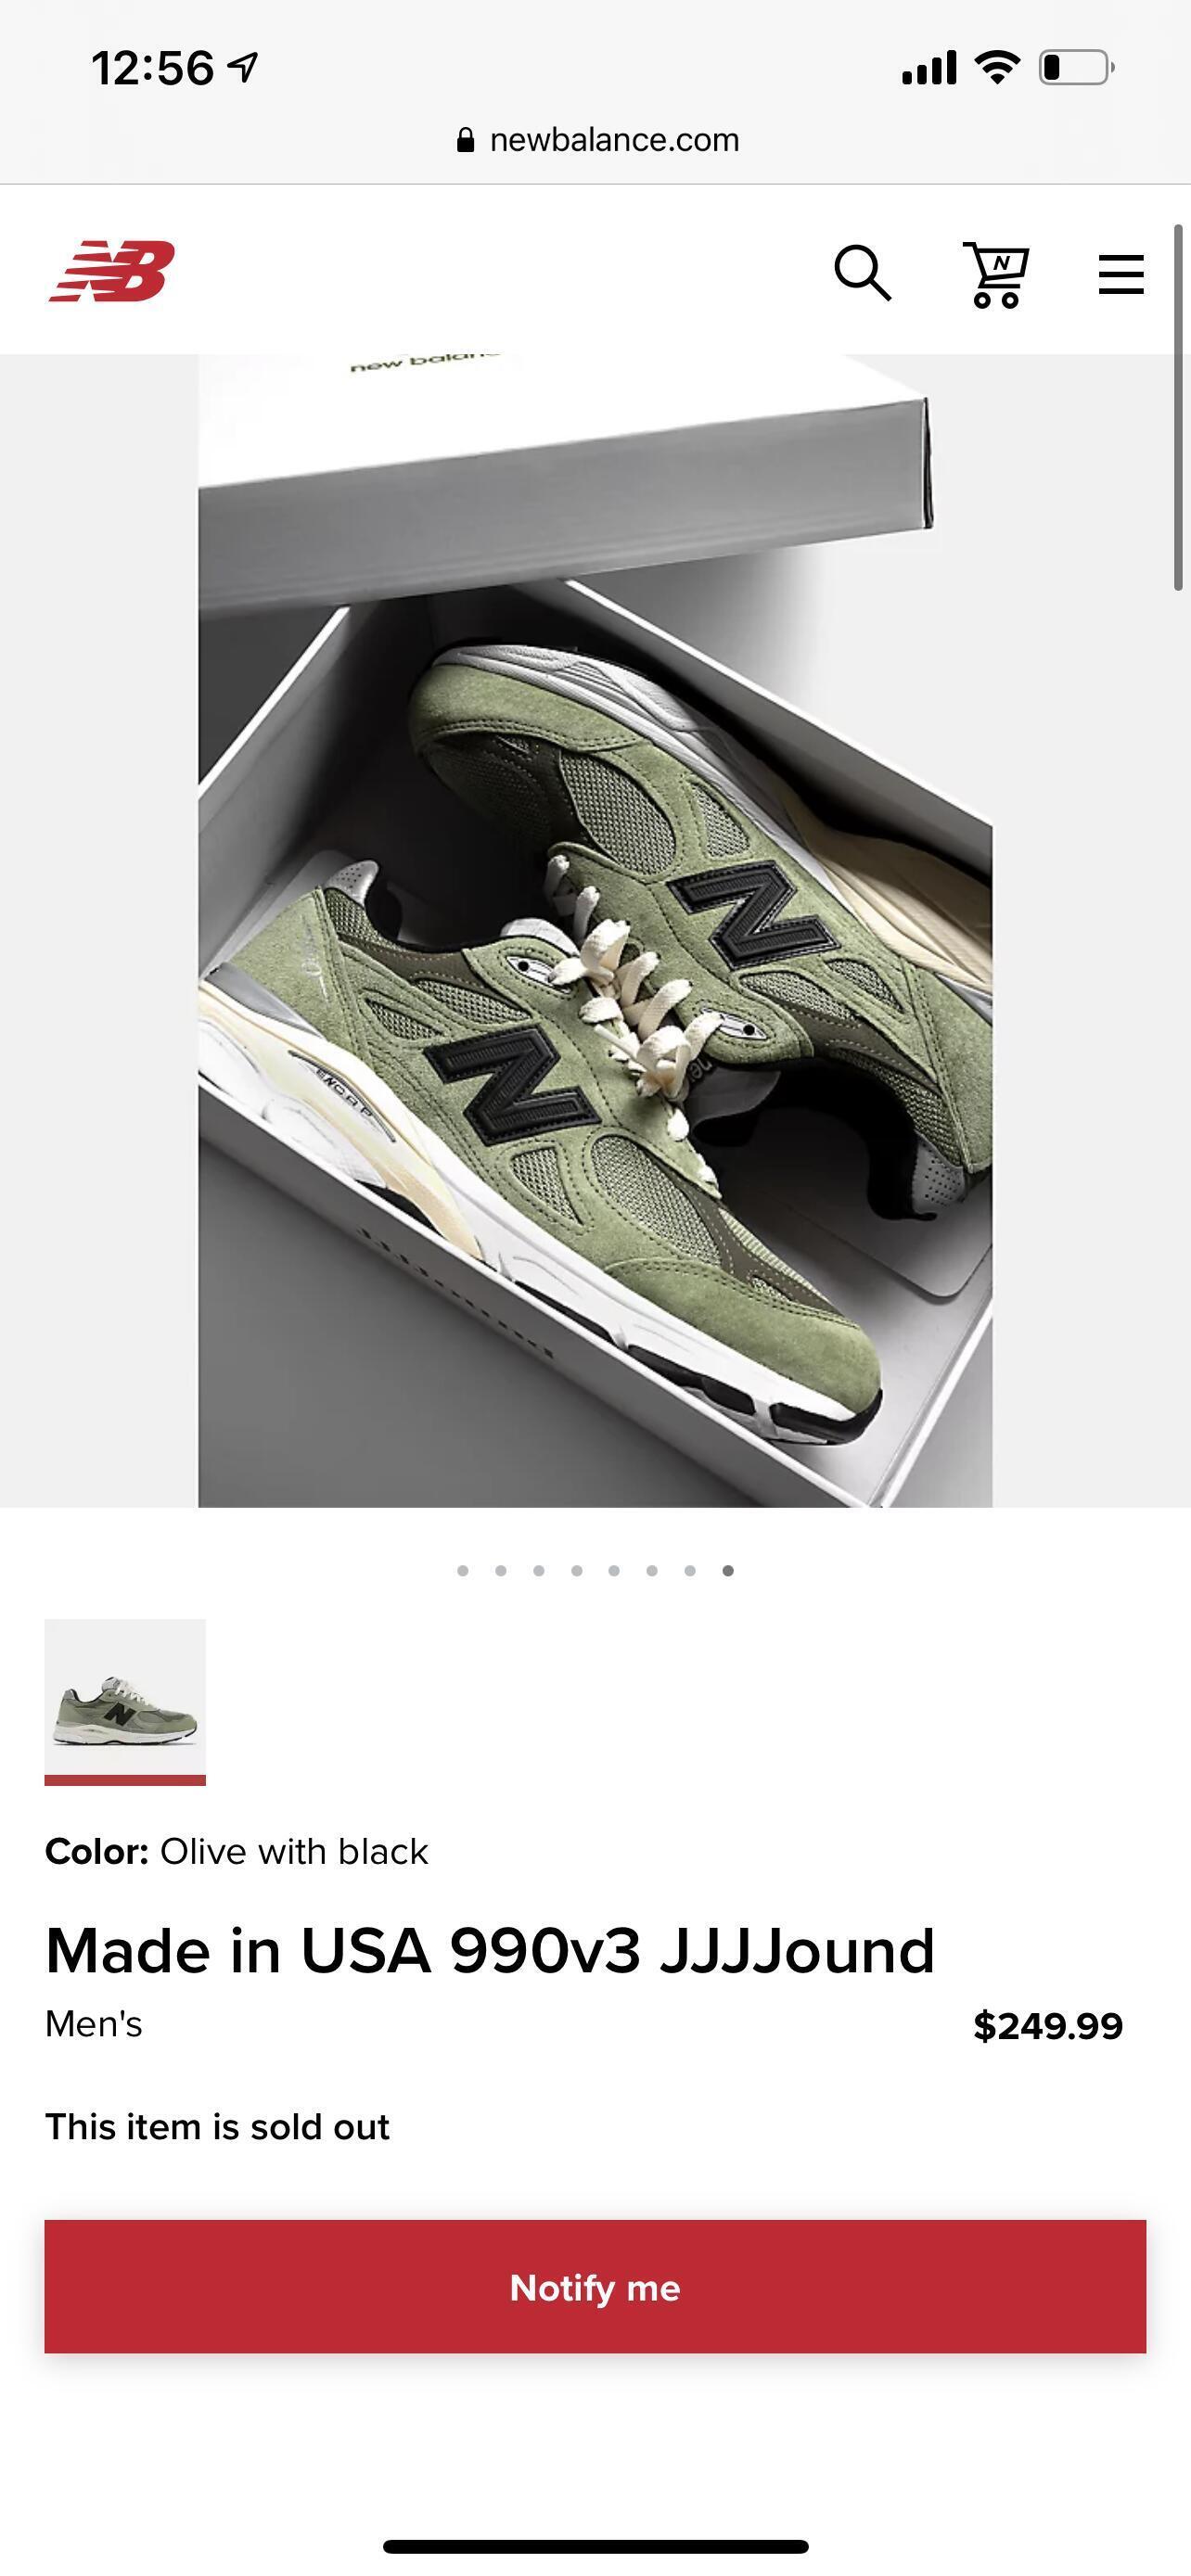The image size is (1191, 2576).
Task: Select the first image carousel dot
Action: click(x=463, y=1570)
